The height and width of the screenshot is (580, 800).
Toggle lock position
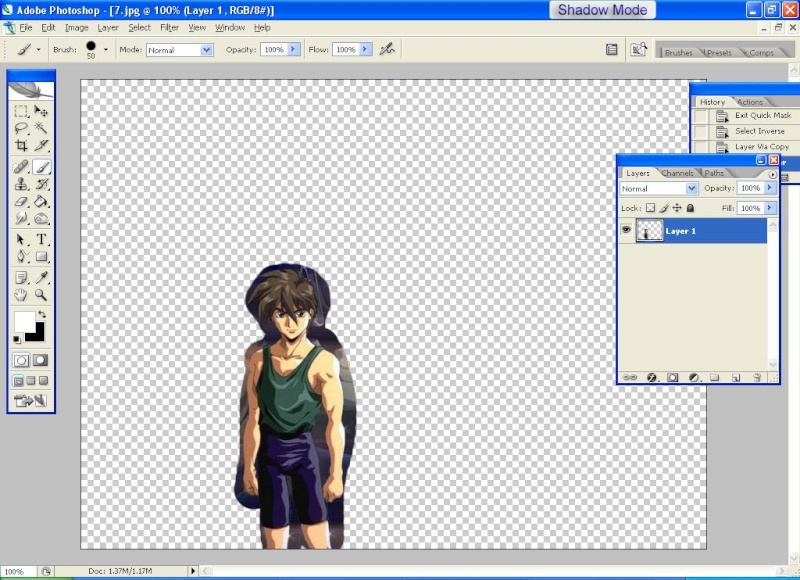(677, 208)
